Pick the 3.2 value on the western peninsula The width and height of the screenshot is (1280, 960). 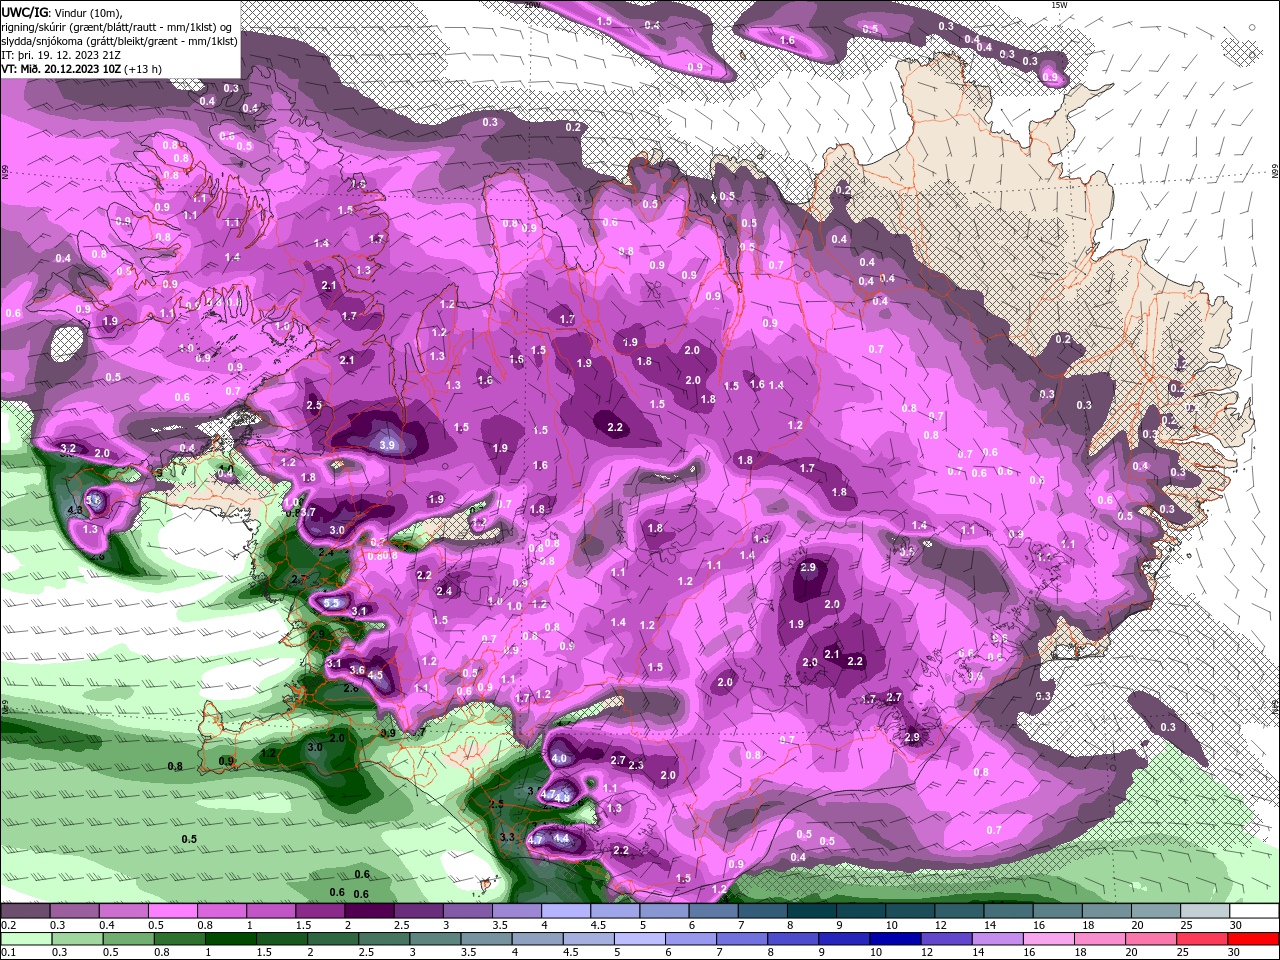pyautogui.click(x=68, y=448)
